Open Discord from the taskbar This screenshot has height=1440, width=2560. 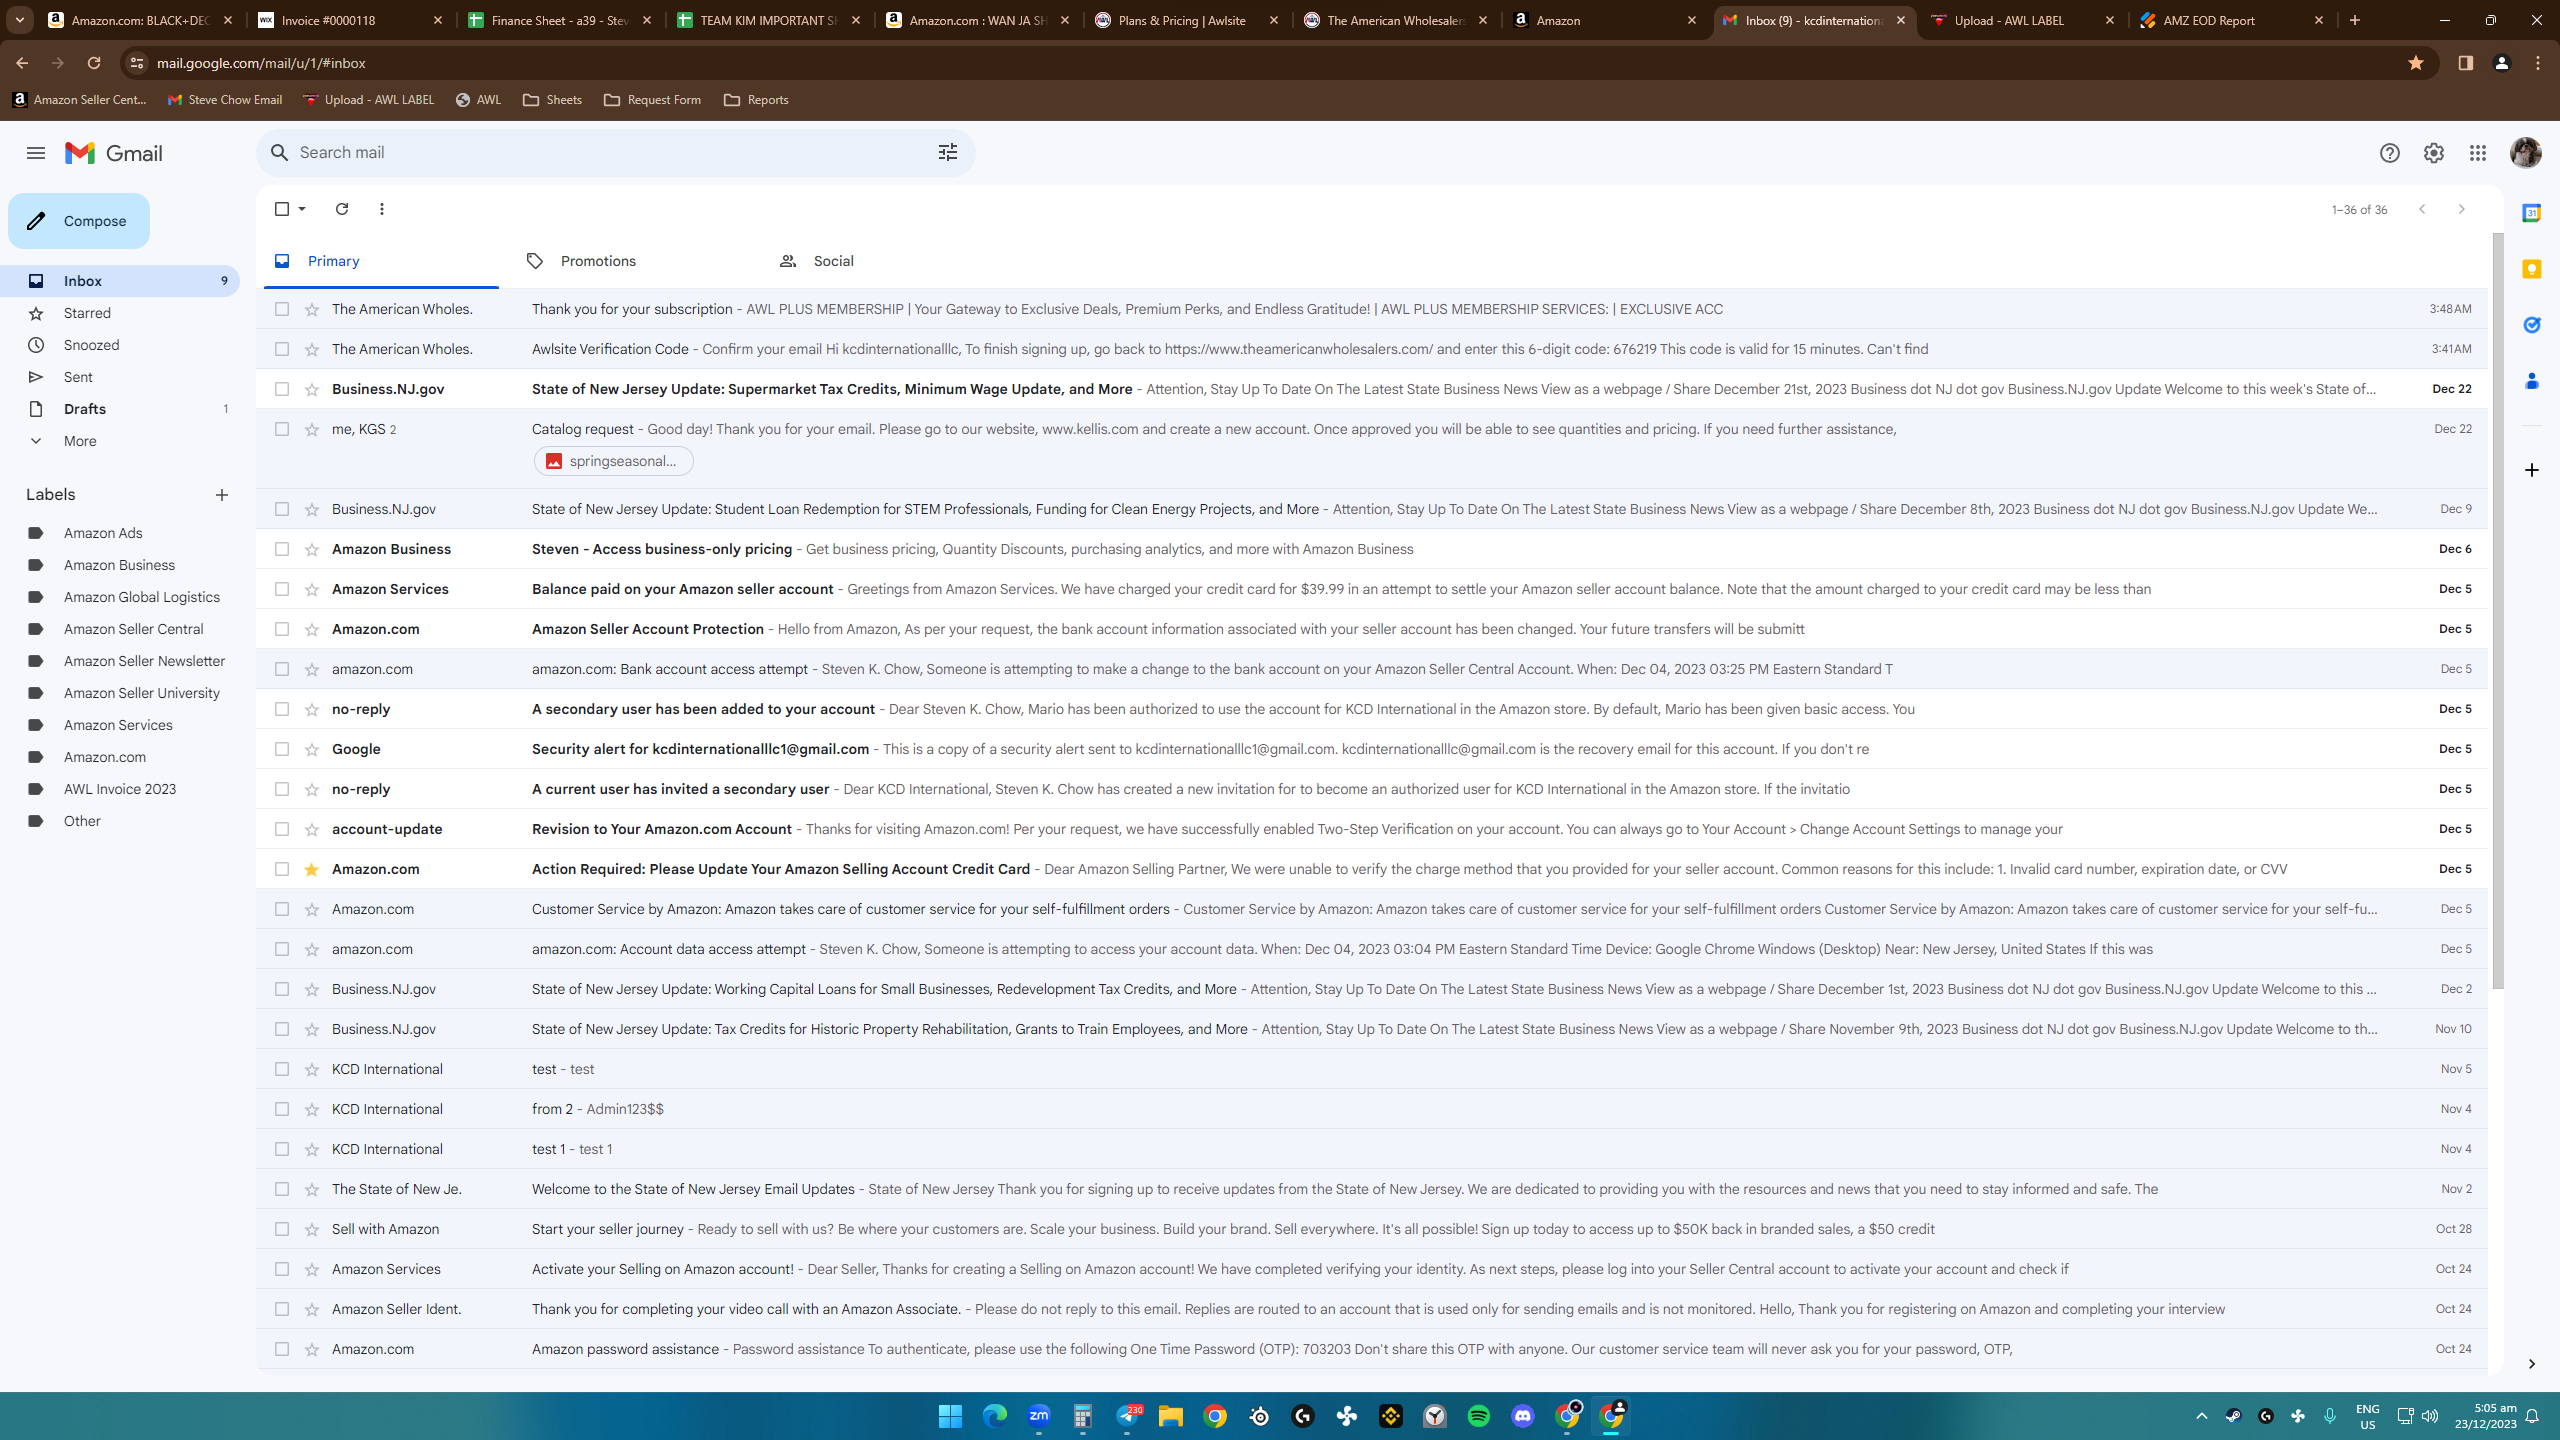(x=1523, y=1416)
